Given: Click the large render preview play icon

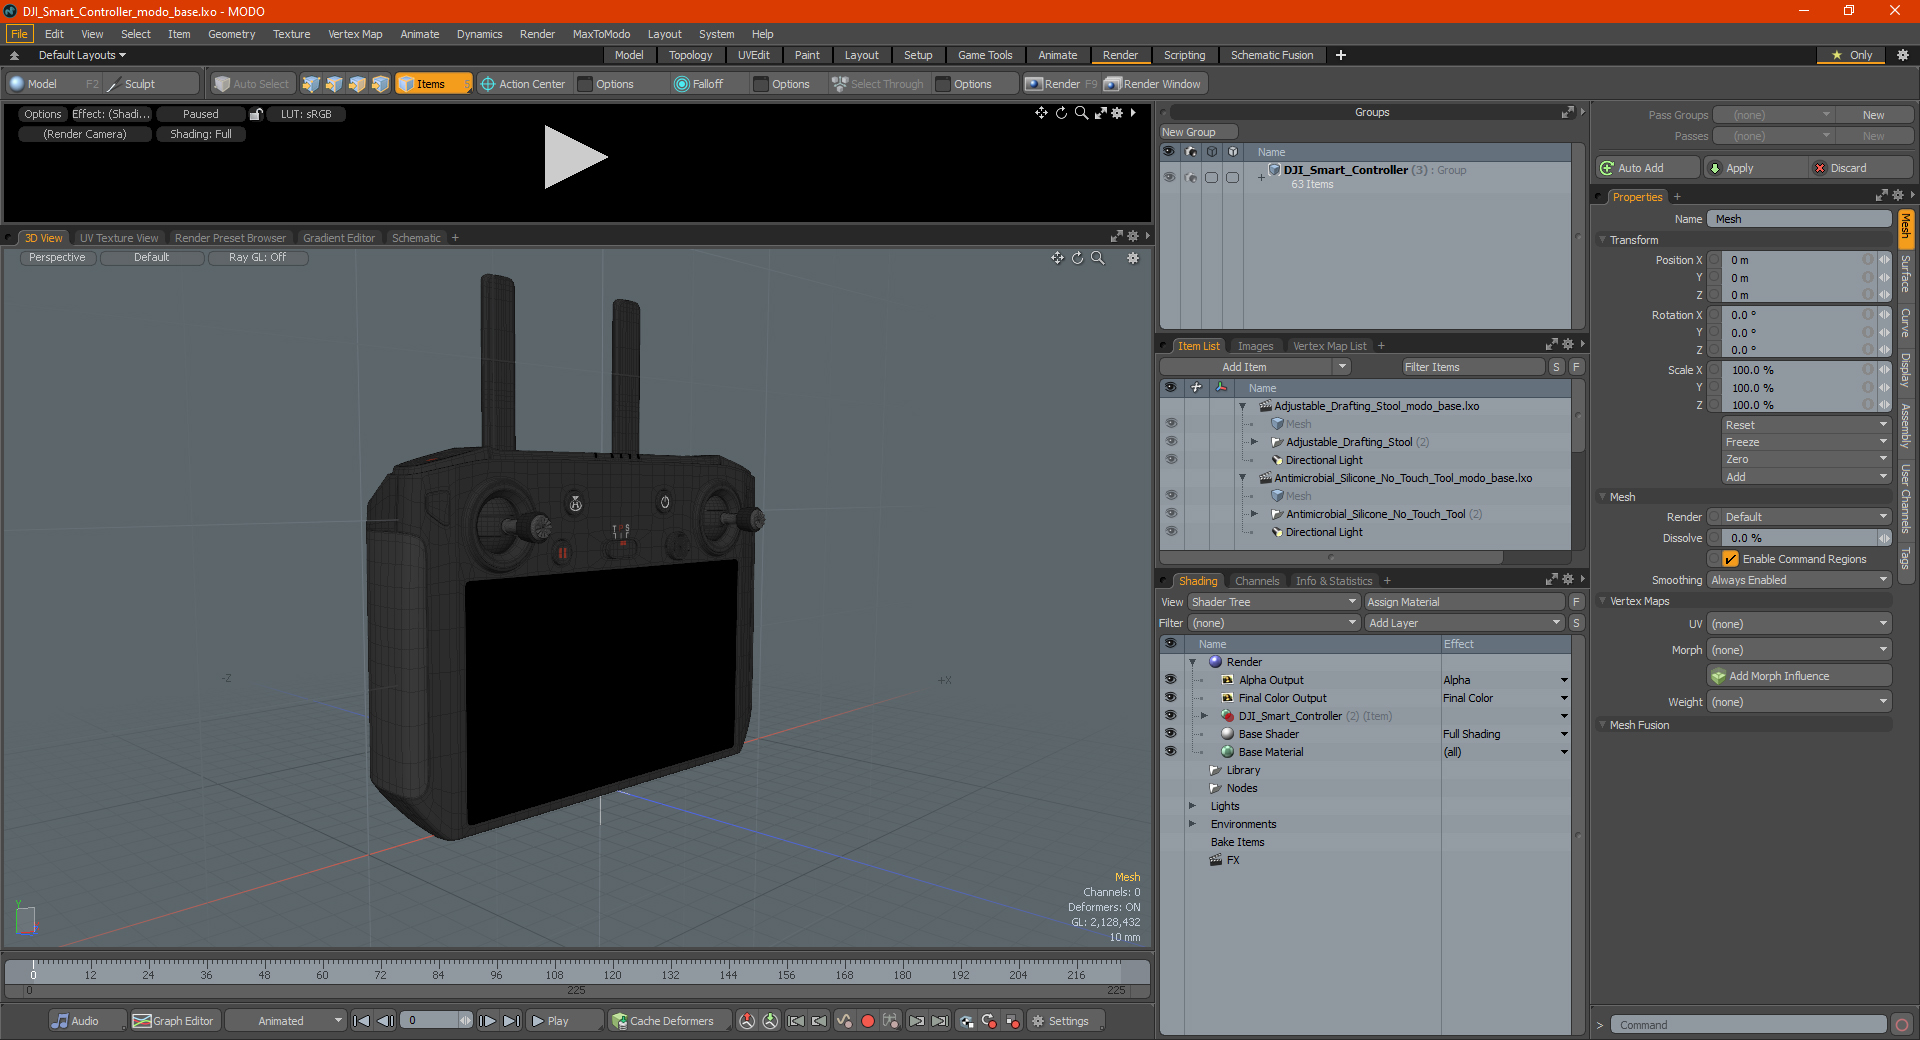Looking at the screenshot, I should pyautogui.click(x=575, y=157).
